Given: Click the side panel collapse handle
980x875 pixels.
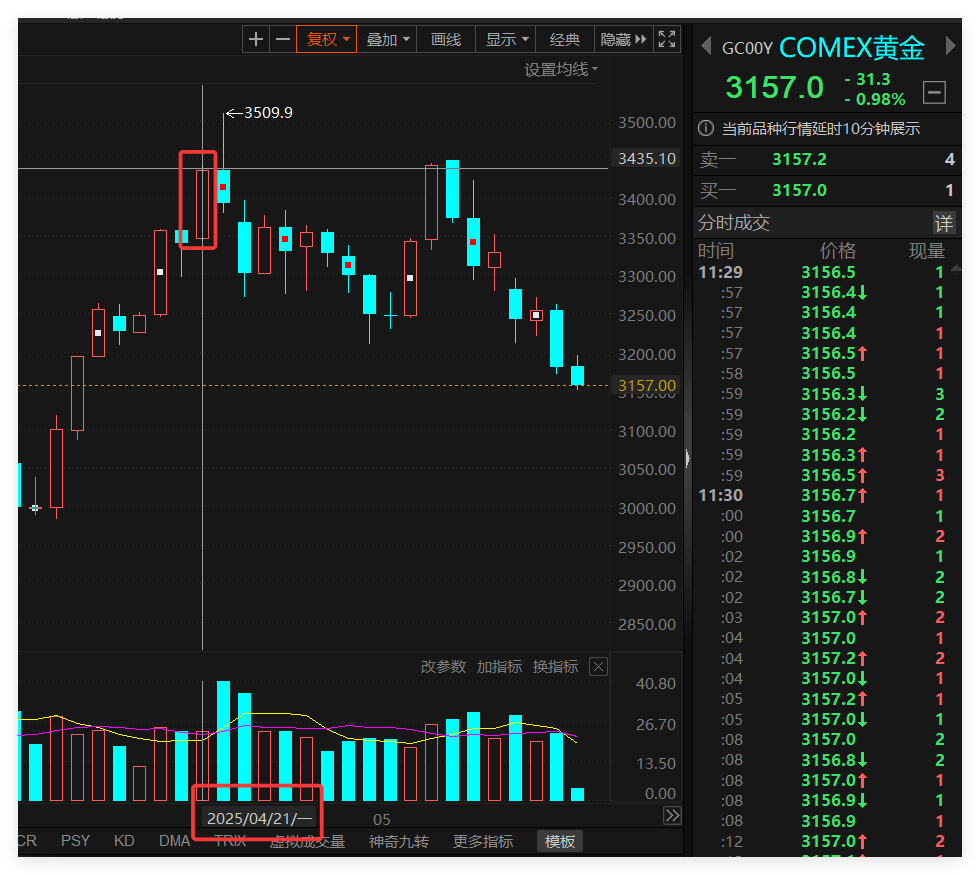Looking at the screenshot, I should (688, 459).
